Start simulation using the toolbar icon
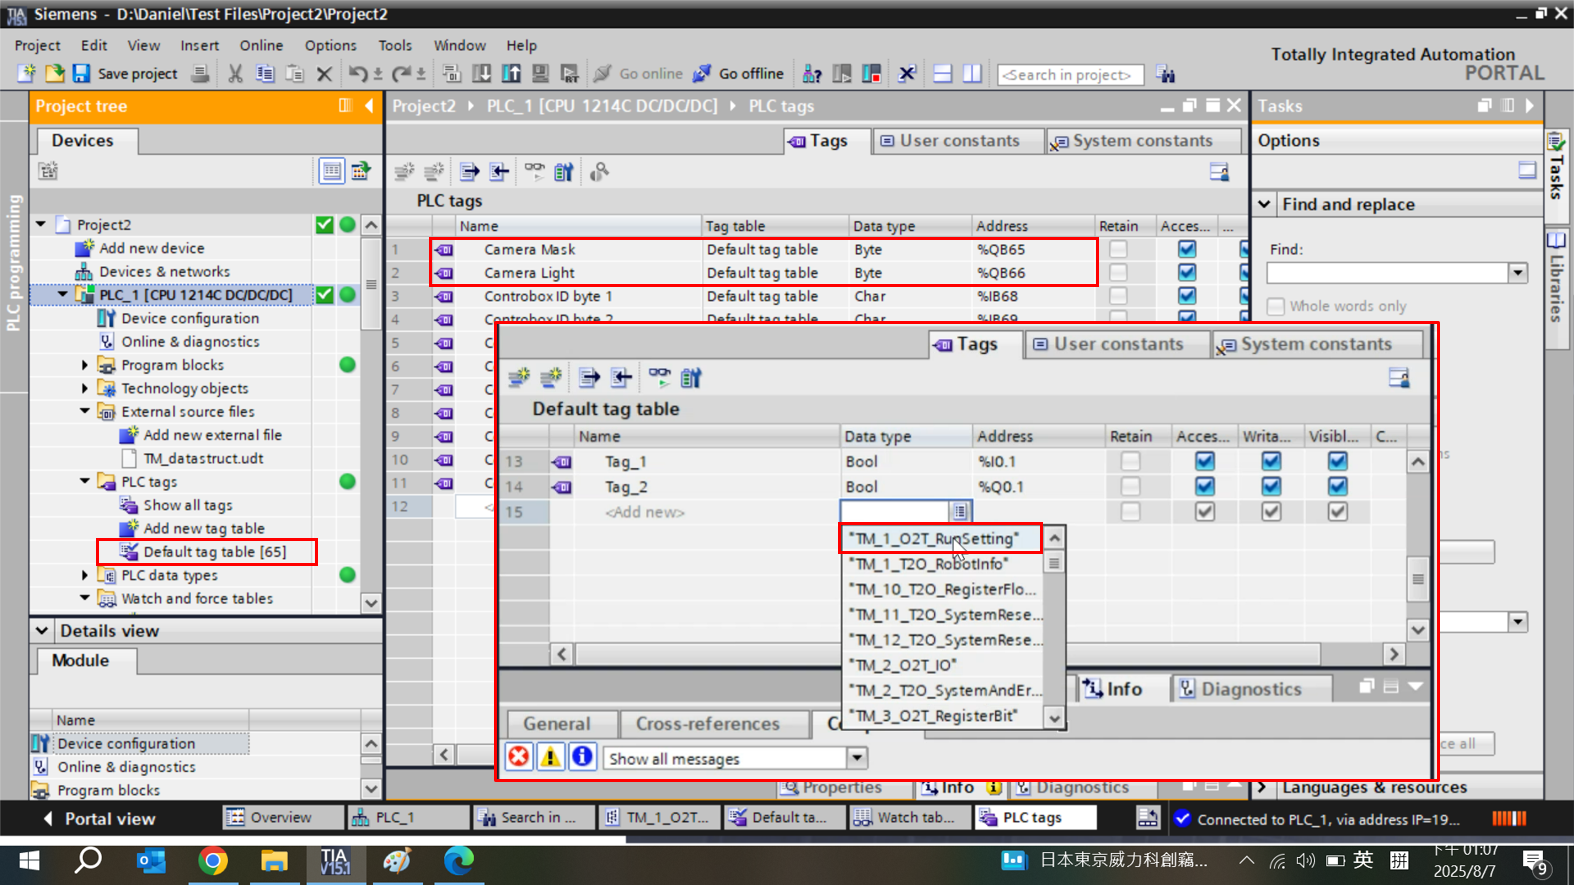 coord(540,73)
